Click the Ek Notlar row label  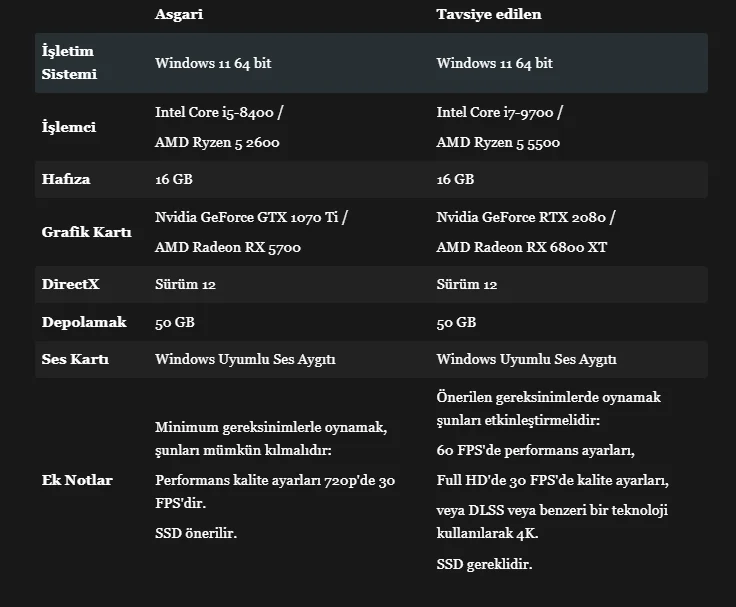coord(77,480)
